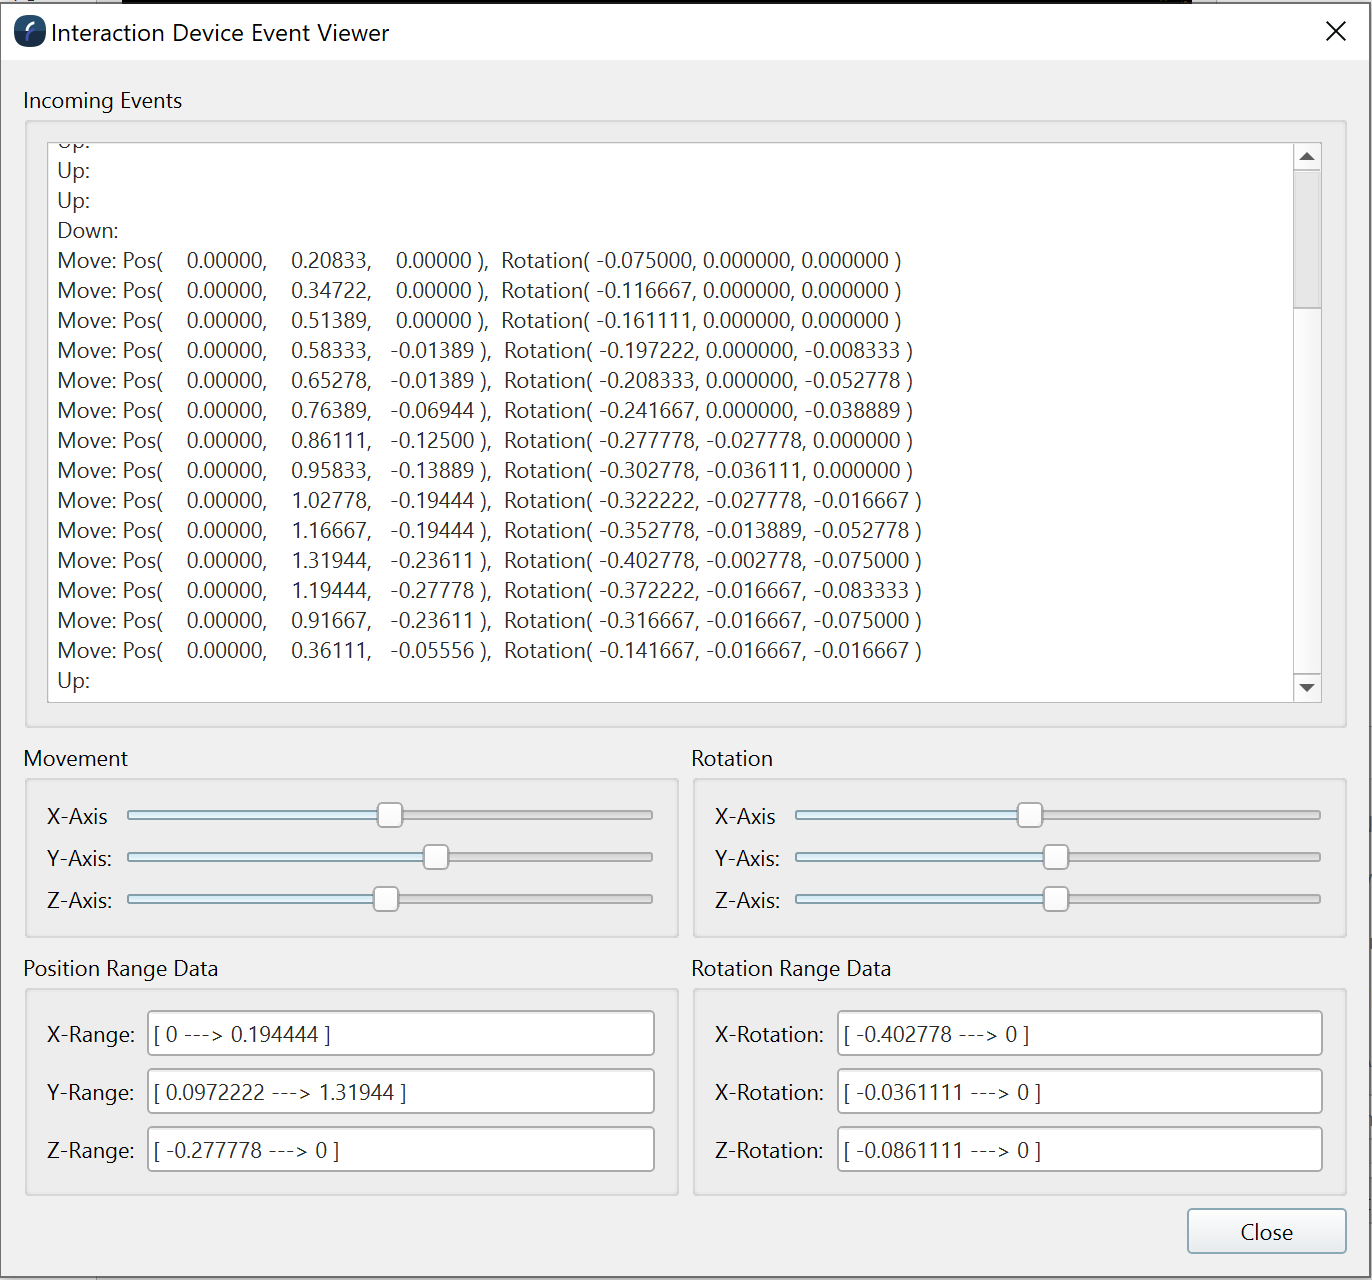The image size is (1372, 1280).
Task: Click the Y-Range position field
Action: (x=400, y=1091)
